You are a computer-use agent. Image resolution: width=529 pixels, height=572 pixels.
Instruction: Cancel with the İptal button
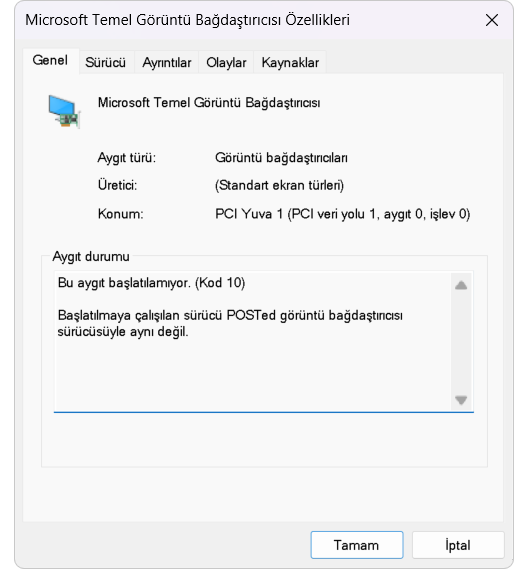pos(458,545)
